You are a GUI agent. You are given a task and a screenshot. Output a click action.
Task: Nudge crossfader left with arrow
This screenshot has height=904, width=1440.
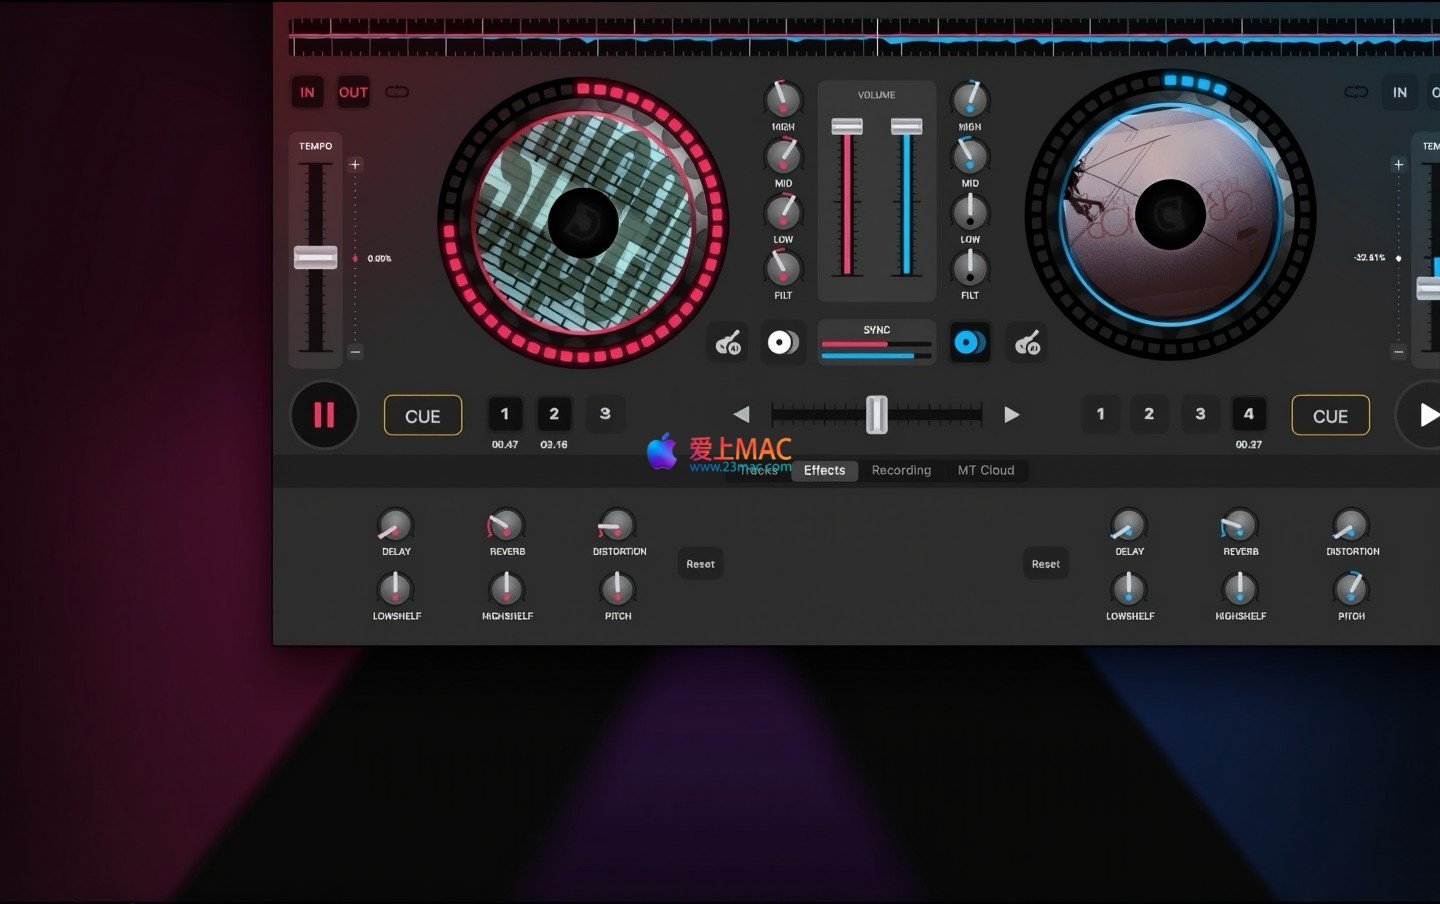(741, 414)
